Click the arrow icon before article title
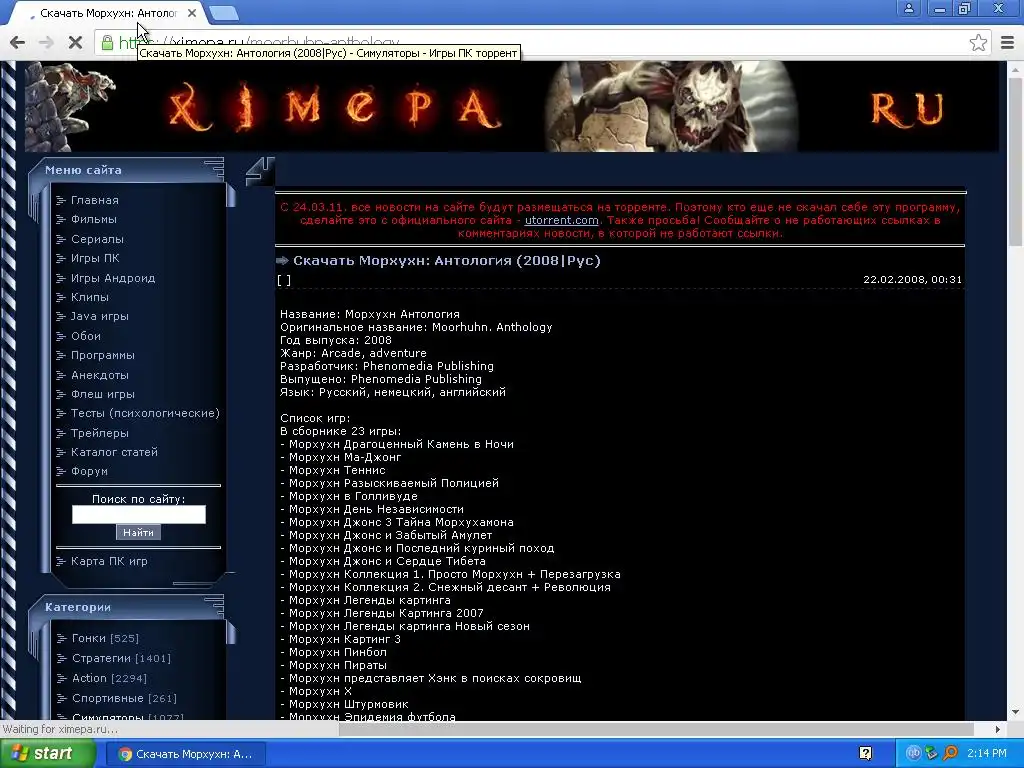The image size is (1024, 768). pyautogui.click(x=283, y=261)
